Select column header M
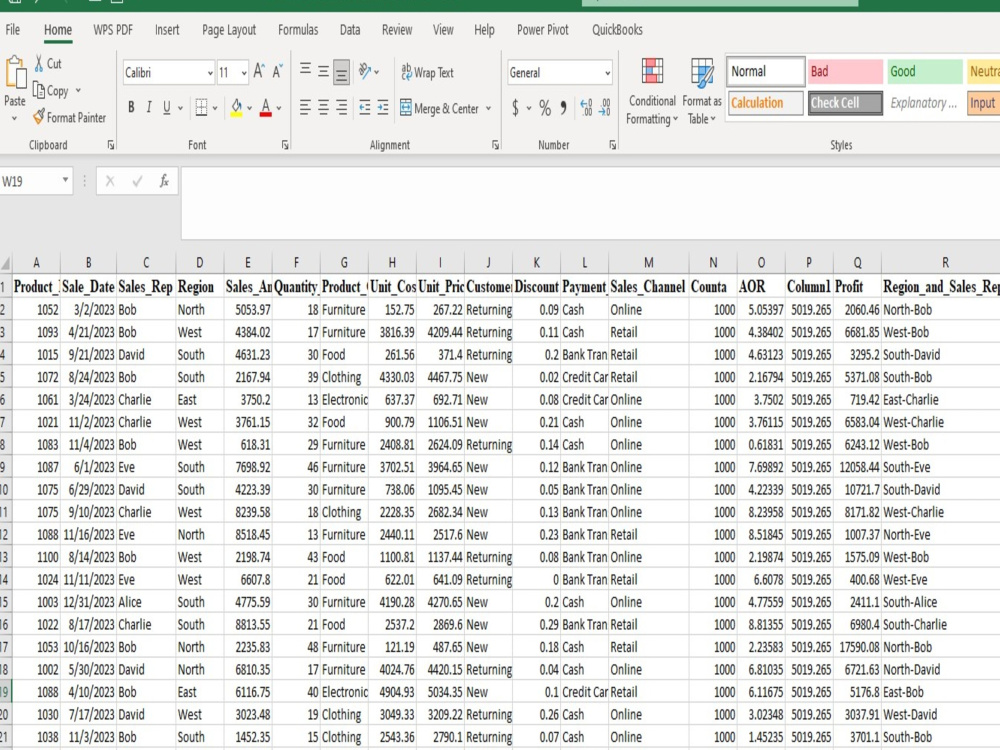The image size is (1000, 750). [x=648, y=263]
